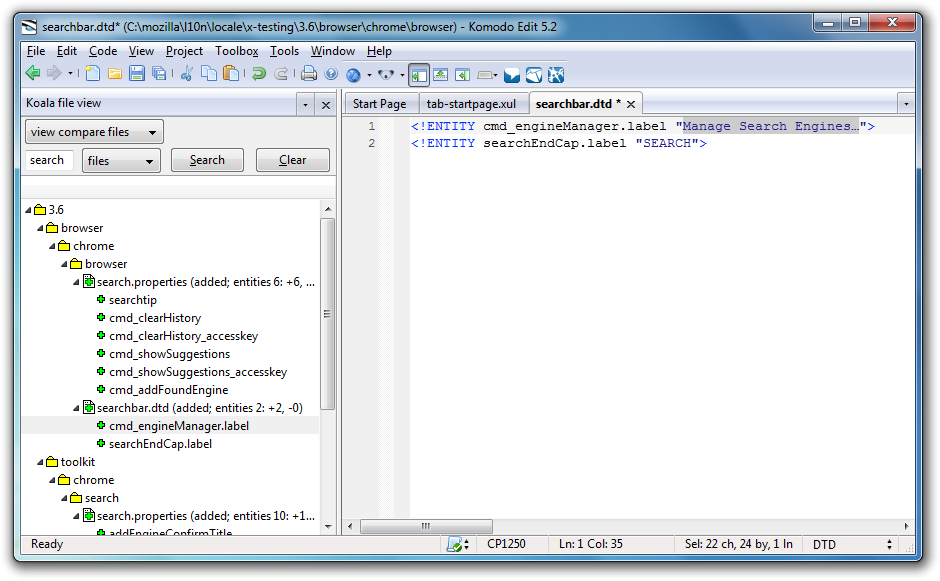Click the blue globe browser preview icon
Screen dimensions: 940x581
(354, 74)
